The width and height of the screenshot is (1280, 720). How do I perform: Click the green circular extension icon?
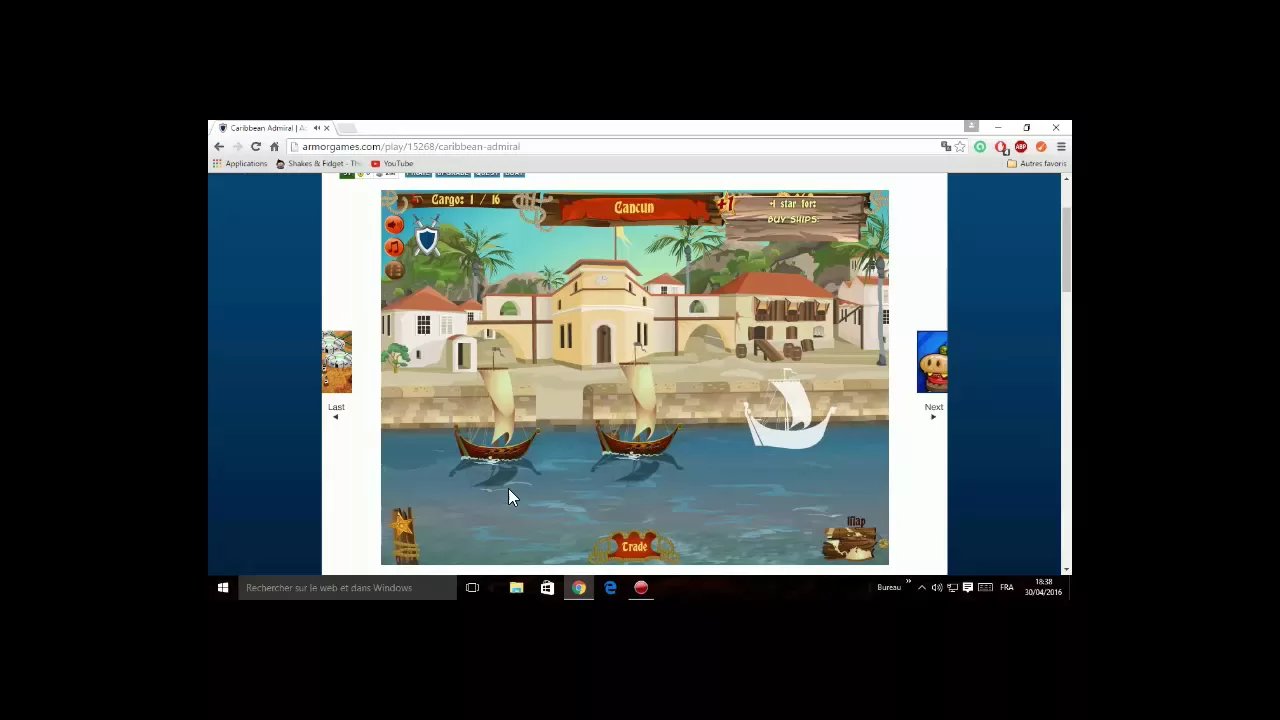pos(980,147)
